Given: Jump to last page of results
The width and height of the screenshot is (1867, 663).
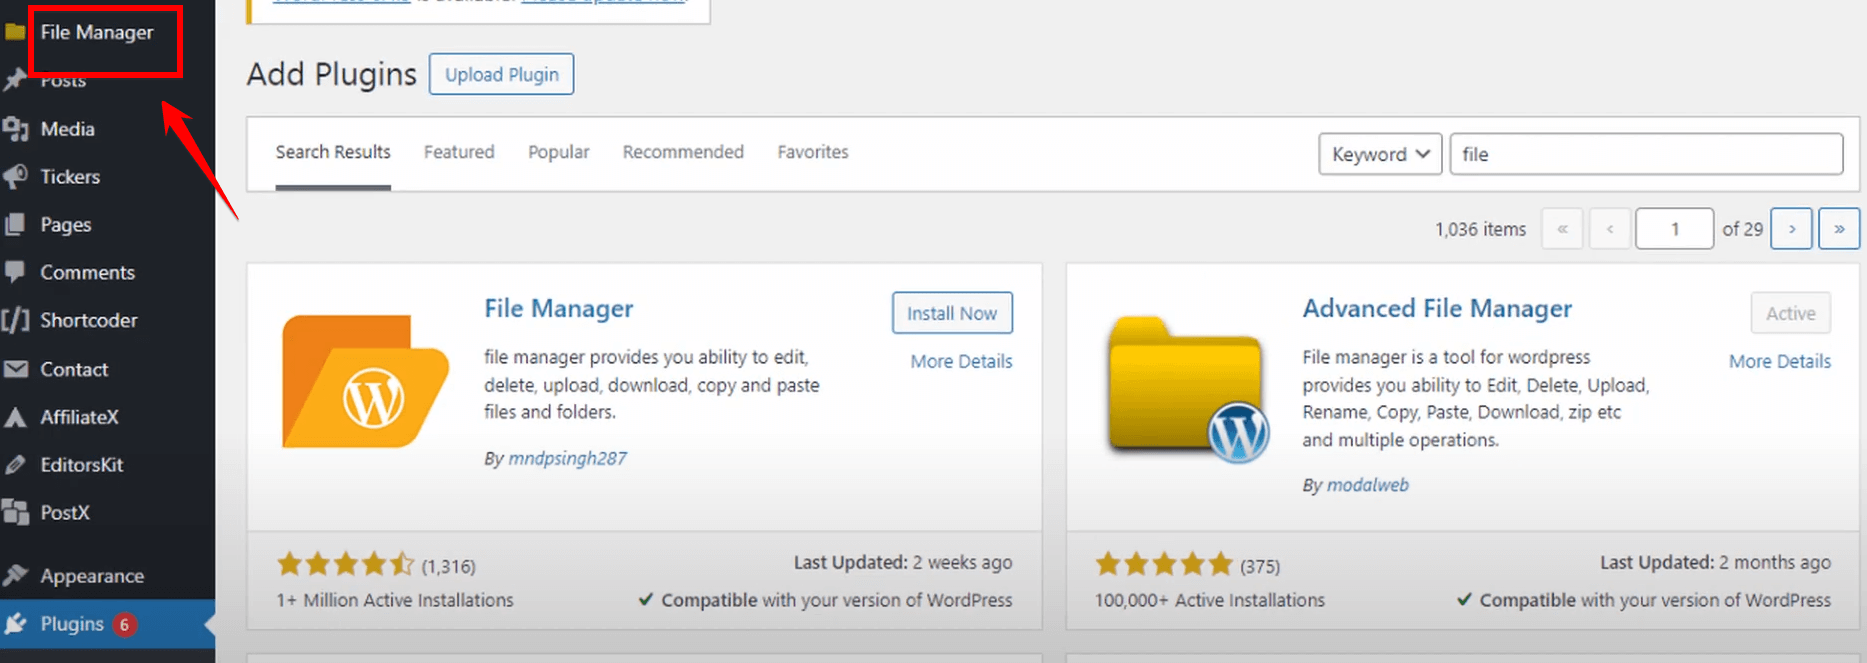Looking at the screenshot, I should (x=1838, y=229).
